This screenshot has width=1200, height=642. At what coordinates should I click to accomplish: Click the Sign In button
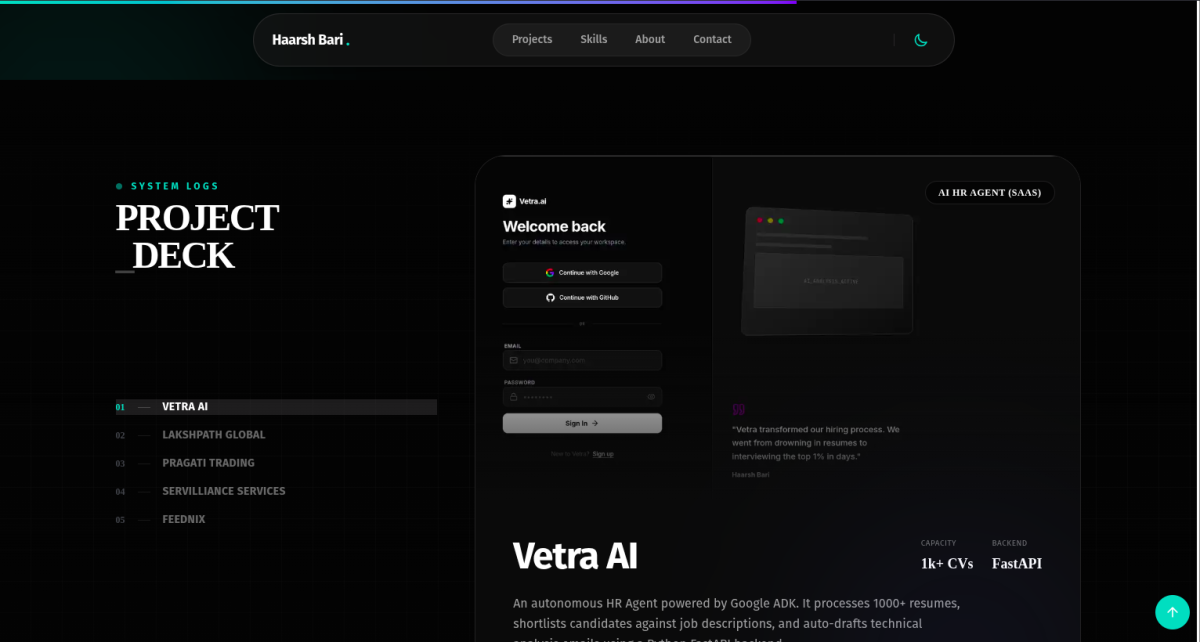coord(582,423)
